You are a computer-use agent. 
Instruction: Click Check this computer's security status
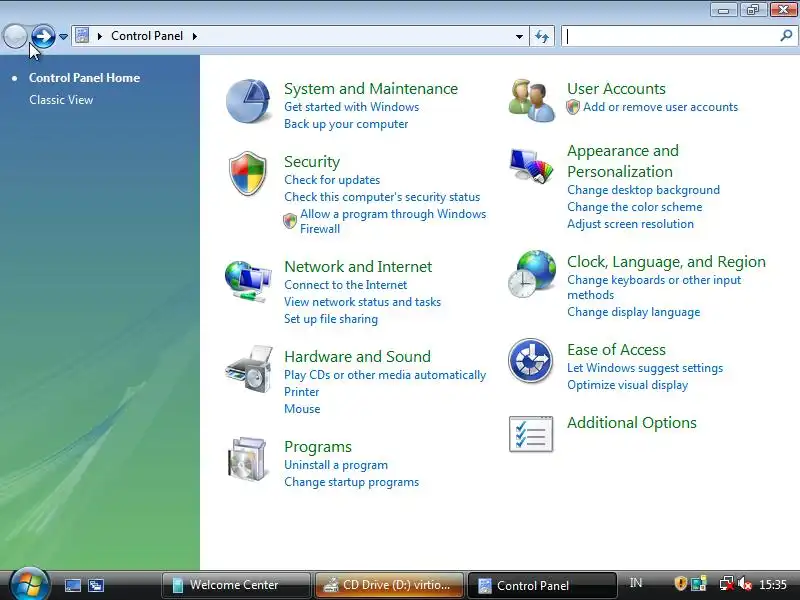tap(382, 197)
